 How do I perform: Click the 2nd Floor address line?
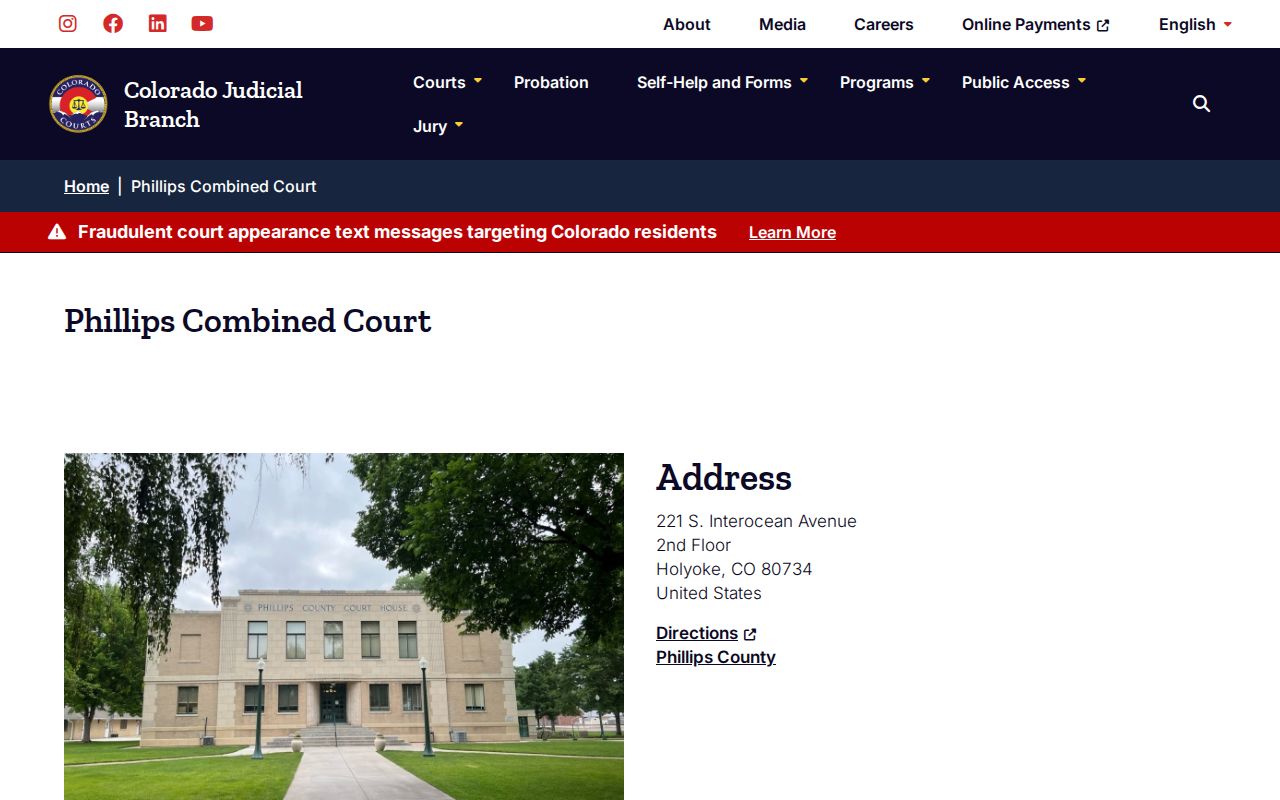[x=693, y=545]
